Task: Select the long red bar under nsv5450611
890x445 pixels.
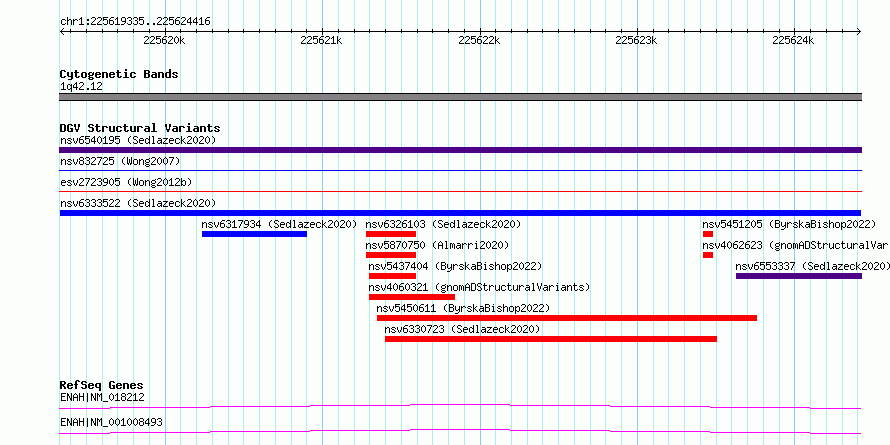Action: 567,318
